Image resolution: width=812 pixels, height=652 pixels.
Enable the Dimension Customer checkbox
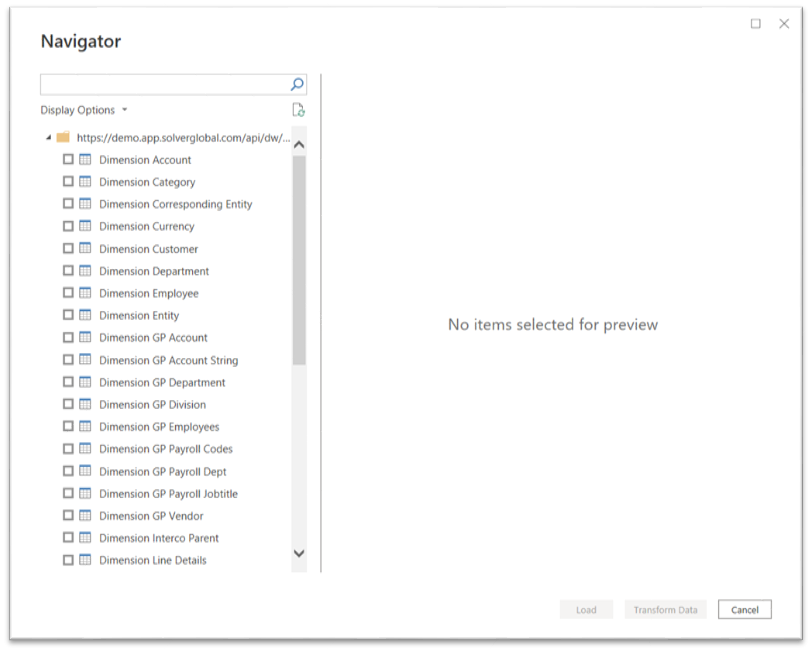(68, 249)
